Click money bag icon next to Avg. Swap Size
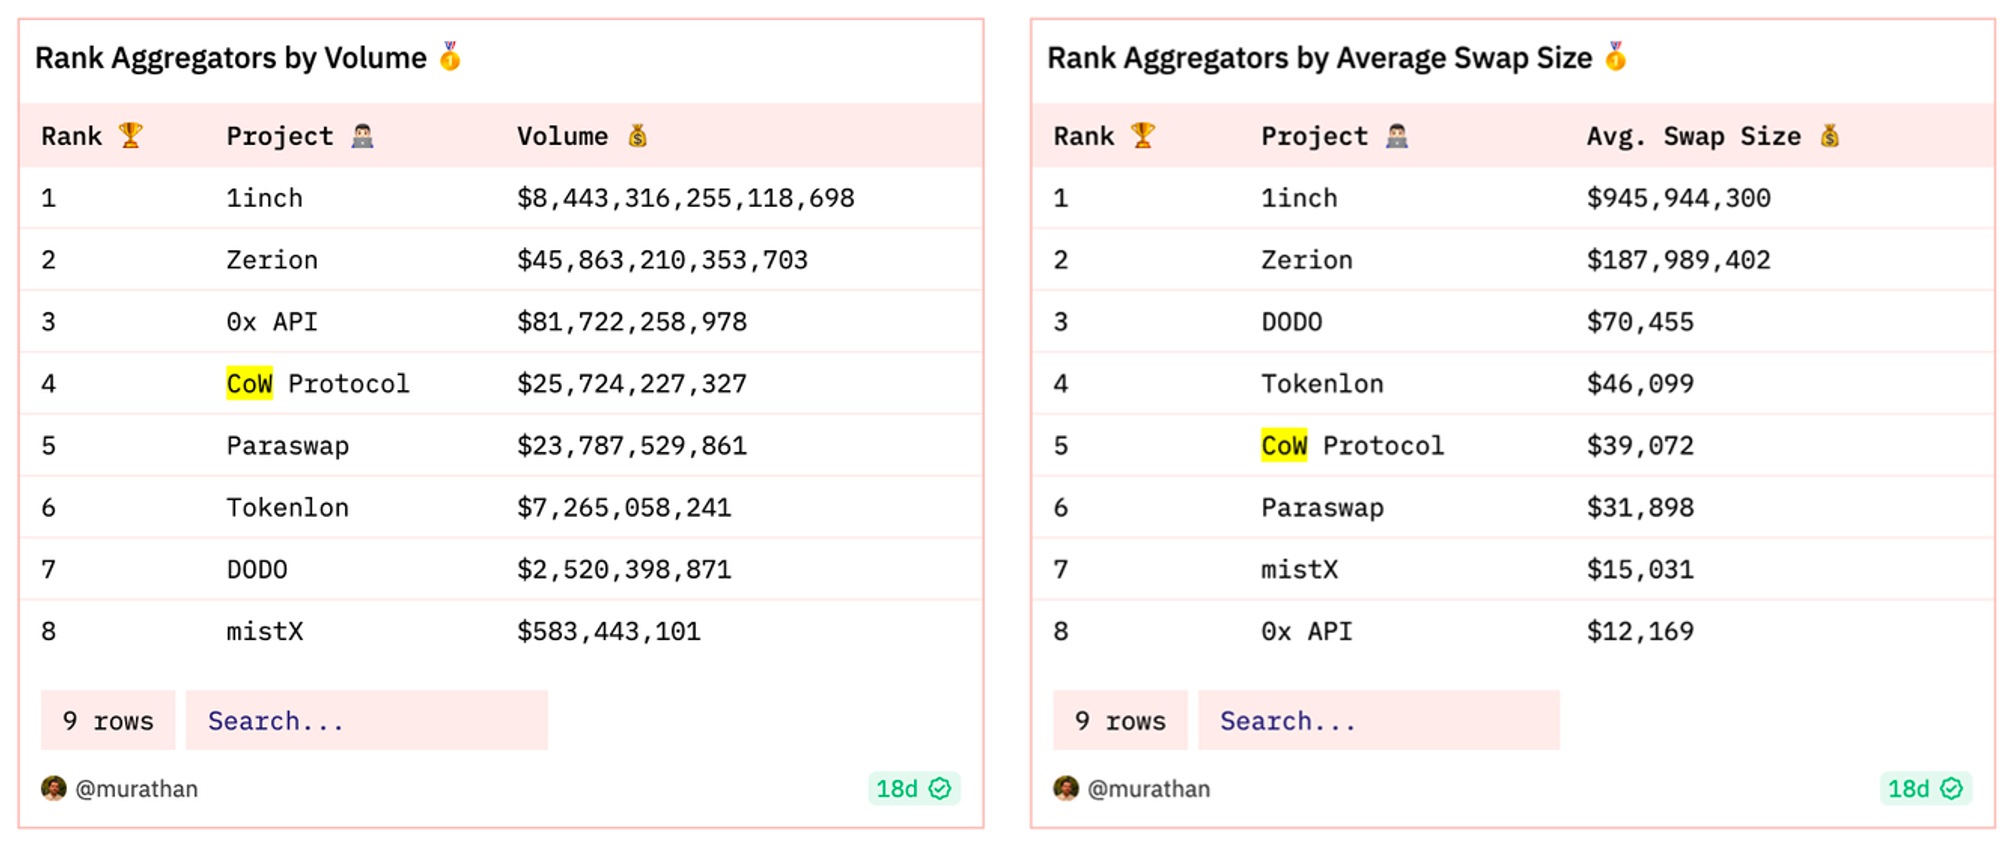 pos(1829,136)
